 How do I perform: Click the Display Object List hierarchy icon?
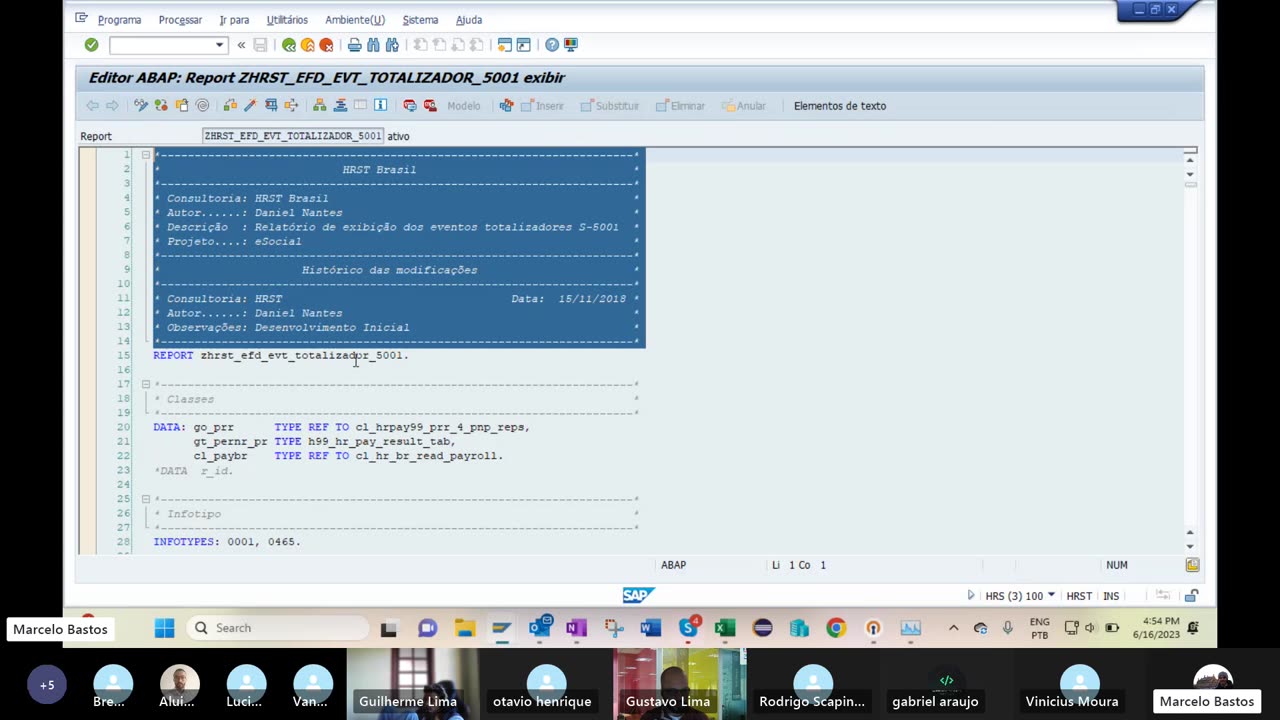pyautogui.click(x=320, y=105)
